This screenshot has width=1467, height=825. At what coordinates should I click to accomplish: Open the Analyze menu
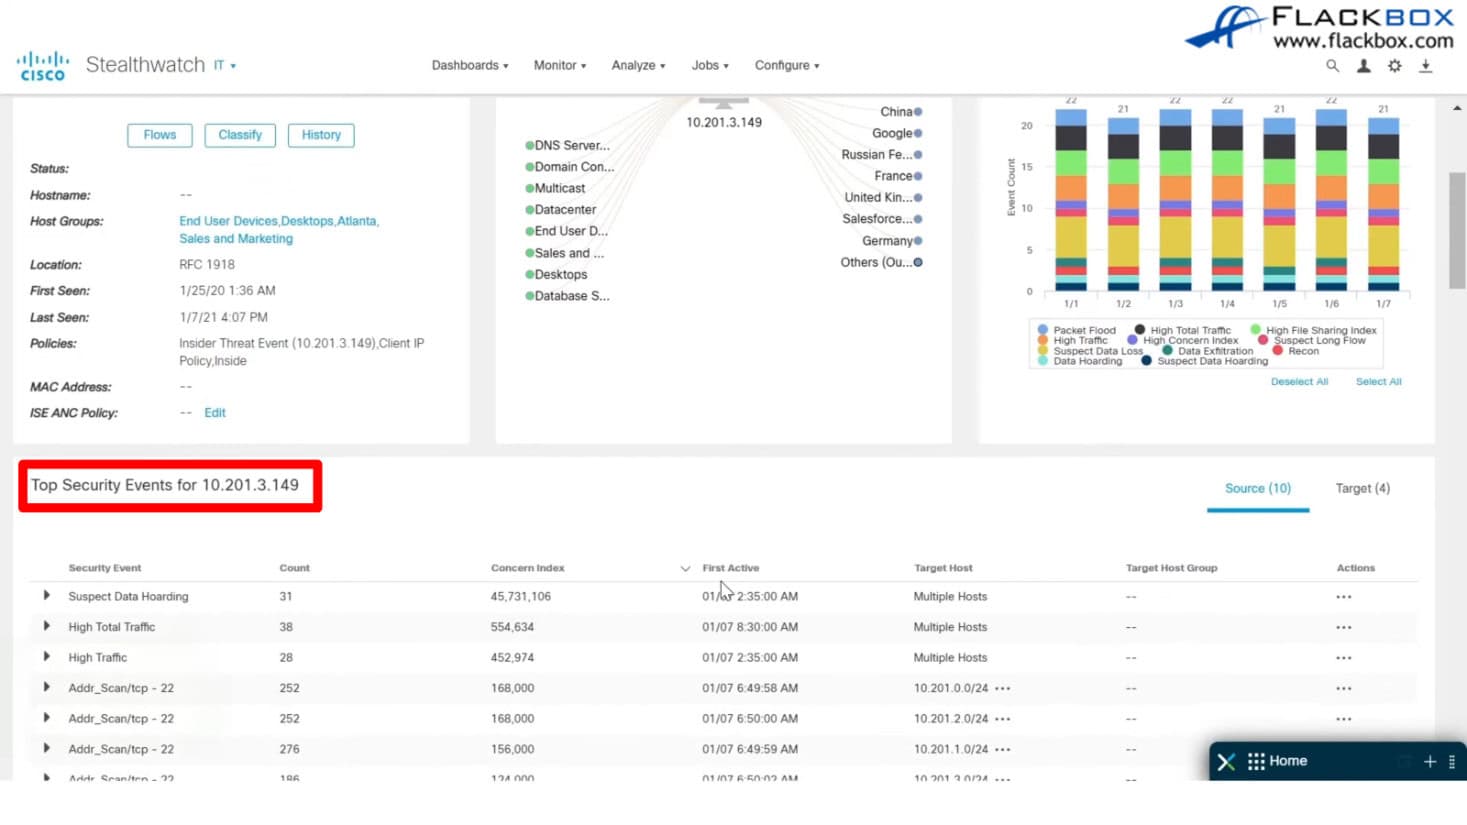(x=638, y=66)
